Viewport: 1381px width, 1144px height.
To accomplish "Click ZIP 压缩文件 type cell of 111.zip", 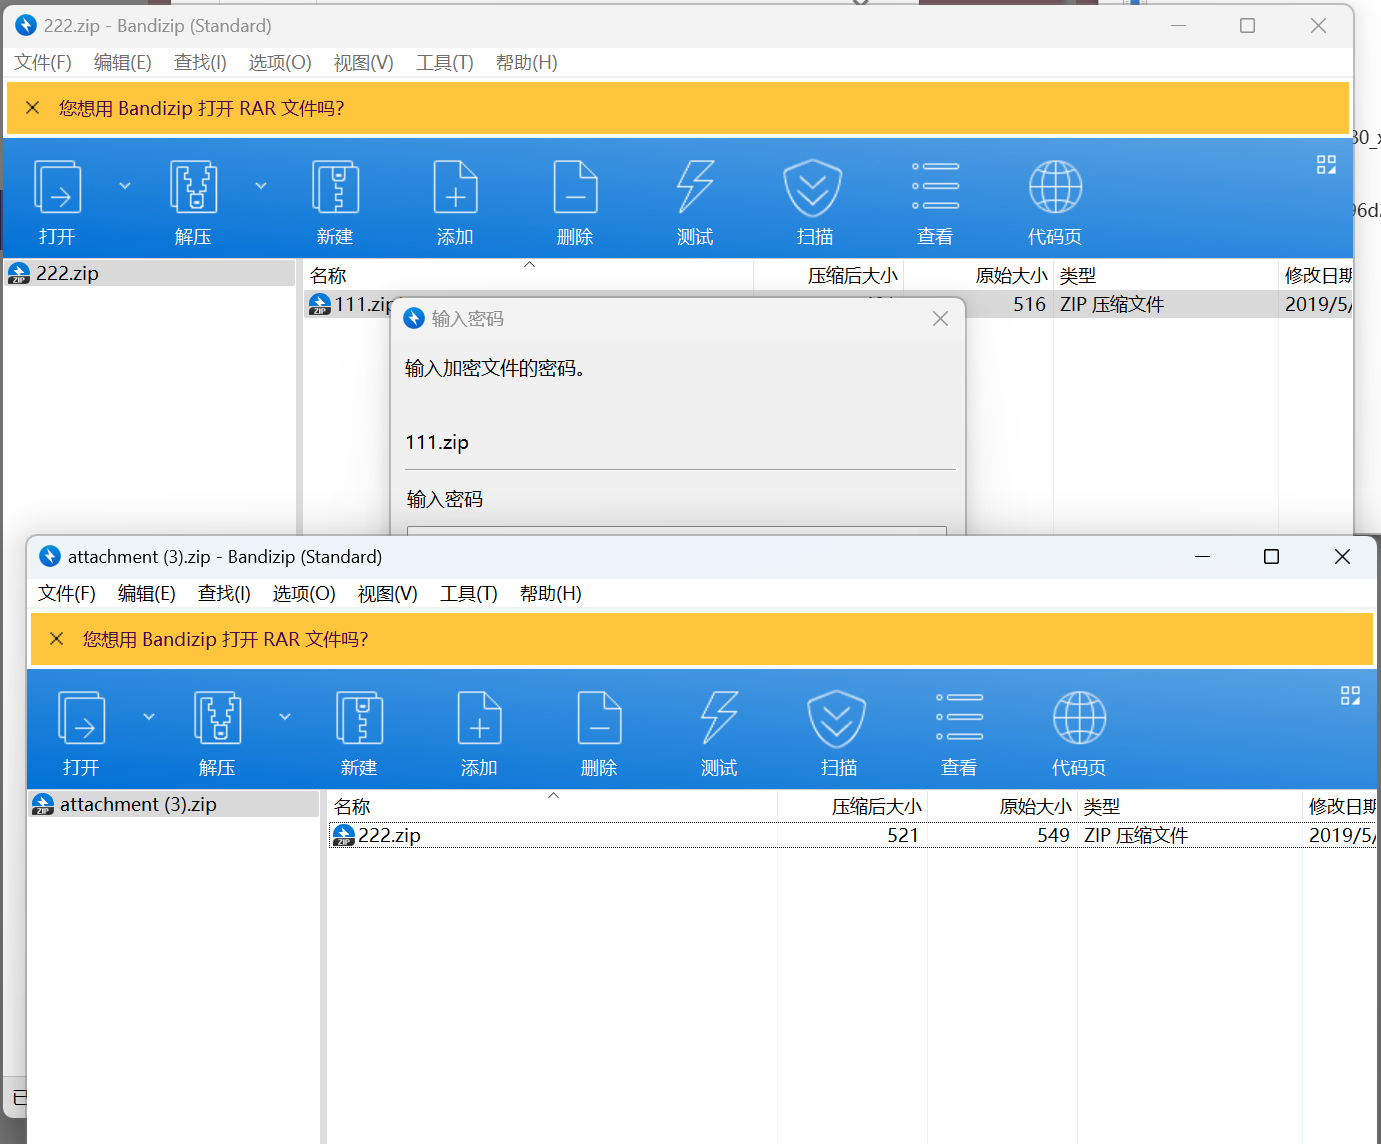I will (1112, 304).
